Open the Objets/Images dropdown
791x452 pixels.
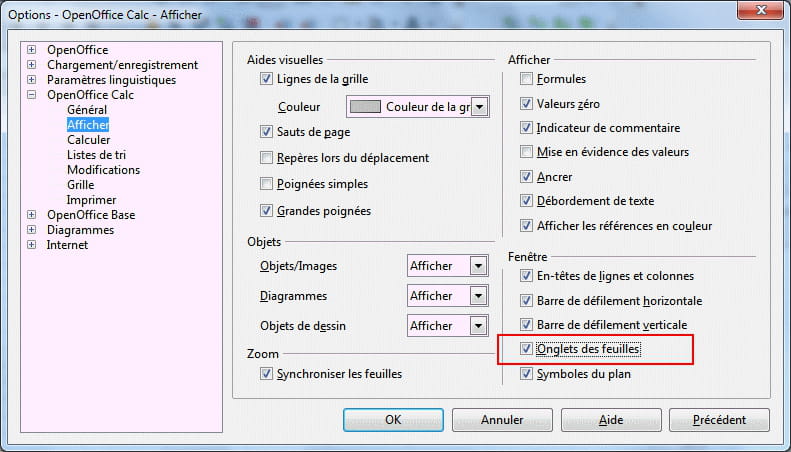478,266
